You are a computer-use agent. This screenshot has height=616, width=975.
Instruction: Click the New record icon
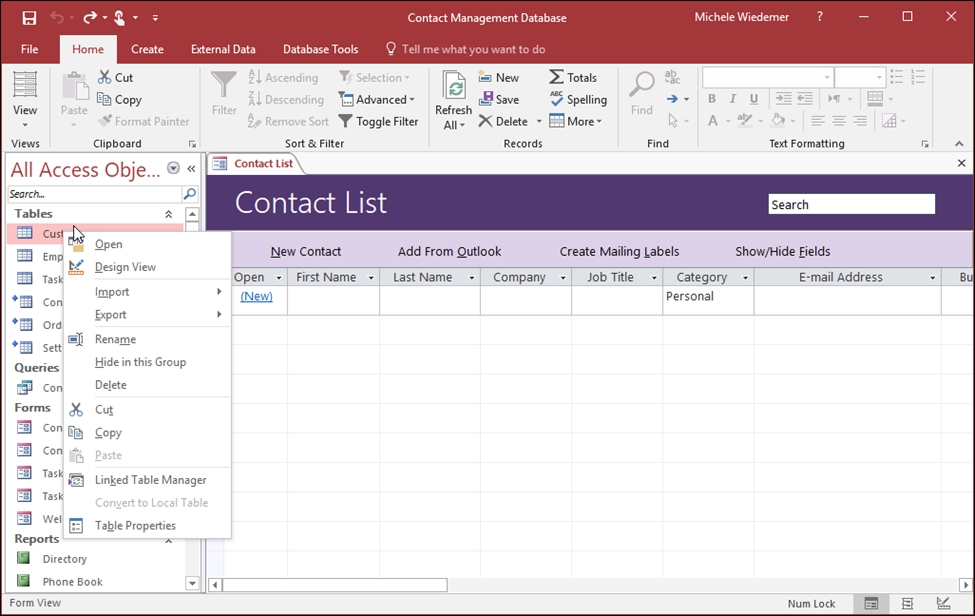click(x=485, y=77)
